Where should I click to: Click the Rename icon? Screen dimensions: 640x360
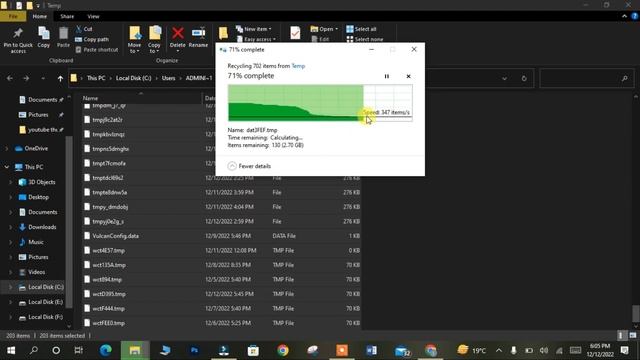(x=198, y=33)
